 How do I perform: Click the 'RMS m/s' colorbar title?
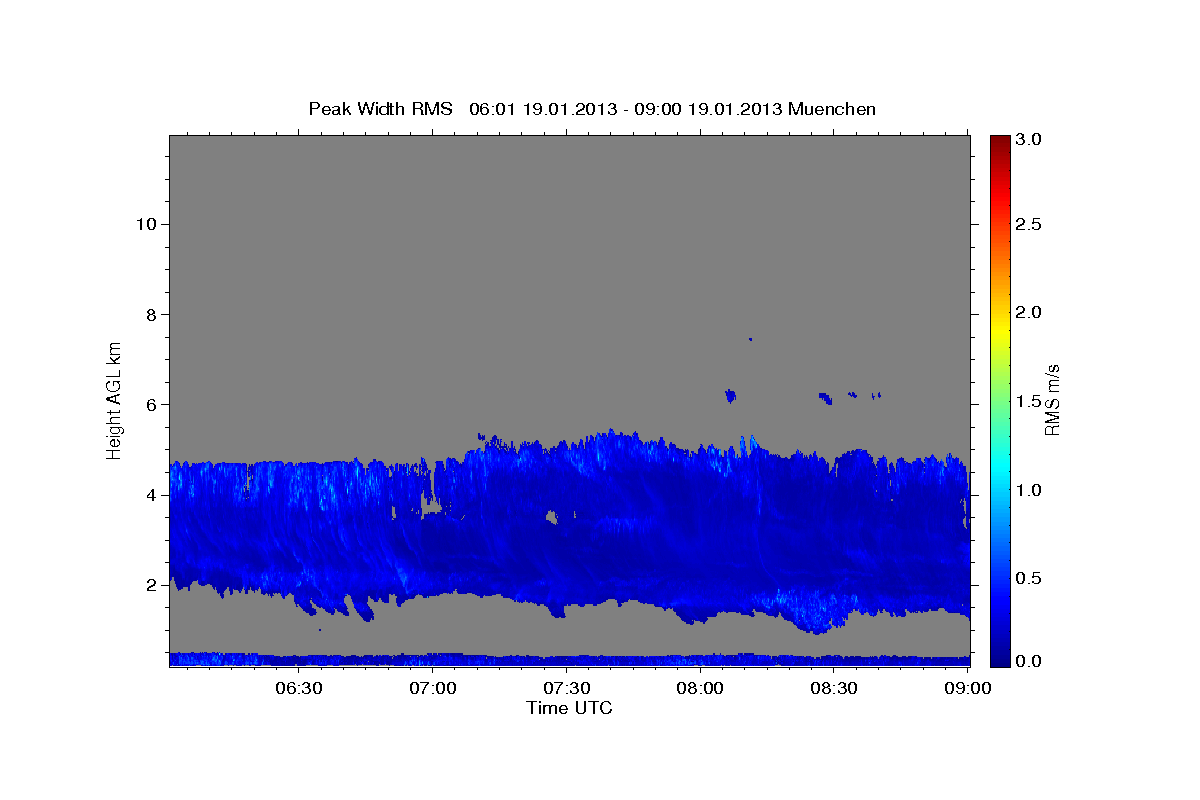point(1052,400)
